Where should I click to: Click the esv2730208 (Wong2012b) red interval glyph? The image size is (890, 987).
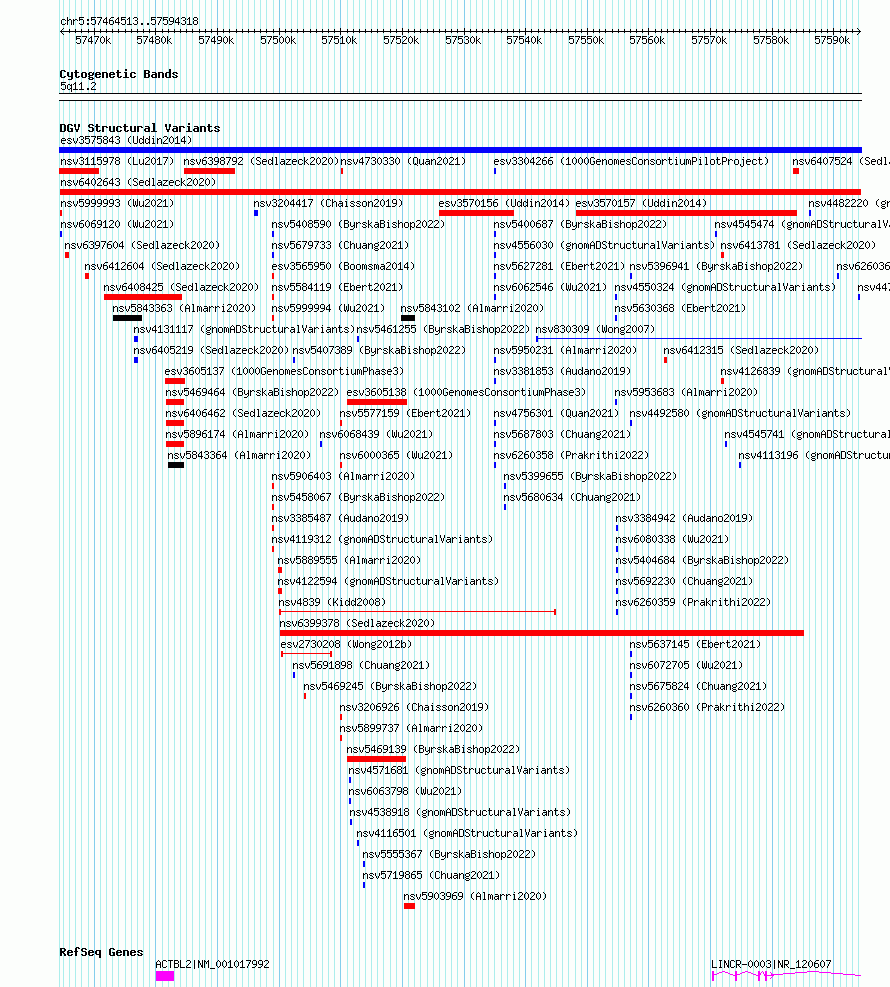tap(307, 654)
